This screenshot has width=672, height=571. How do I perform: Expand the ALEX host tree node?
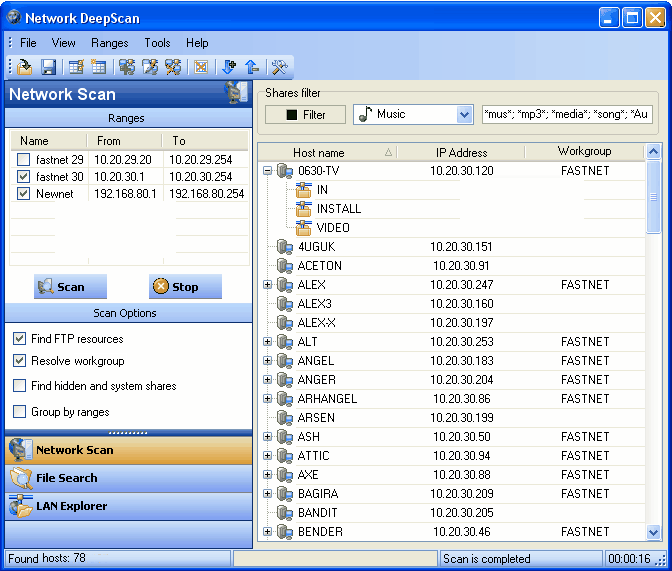pos(267,285)
